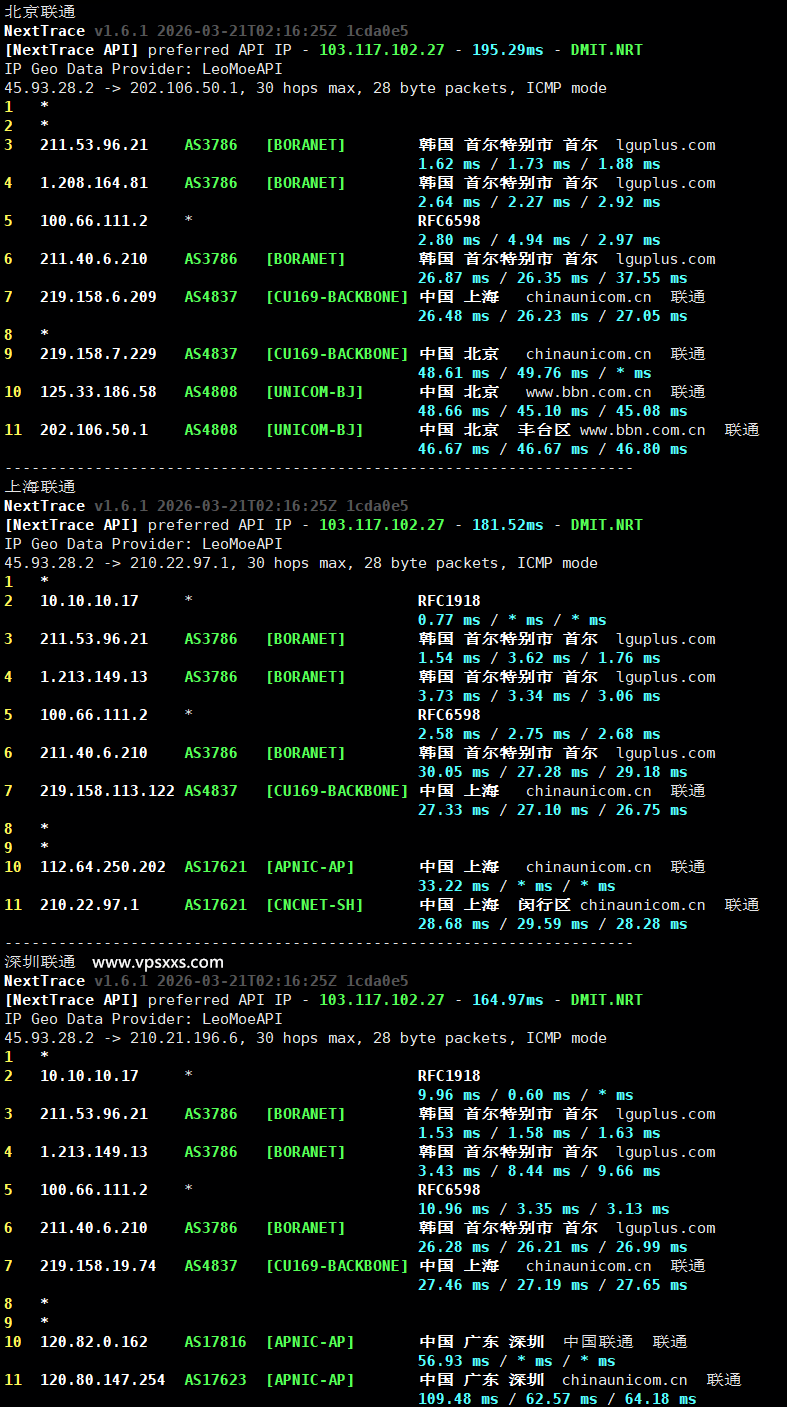This screenshot has height=1407, width=787.
Task: Click chinaunicom.cn in the 120.80.147.254 row
Action: [x=625, y=1380]
